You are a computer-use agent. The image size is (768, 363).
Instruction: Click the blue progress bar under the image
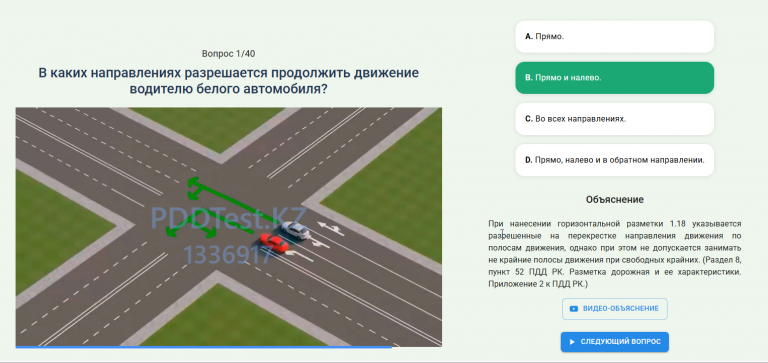pyautogui.click(x=204, y=347)
